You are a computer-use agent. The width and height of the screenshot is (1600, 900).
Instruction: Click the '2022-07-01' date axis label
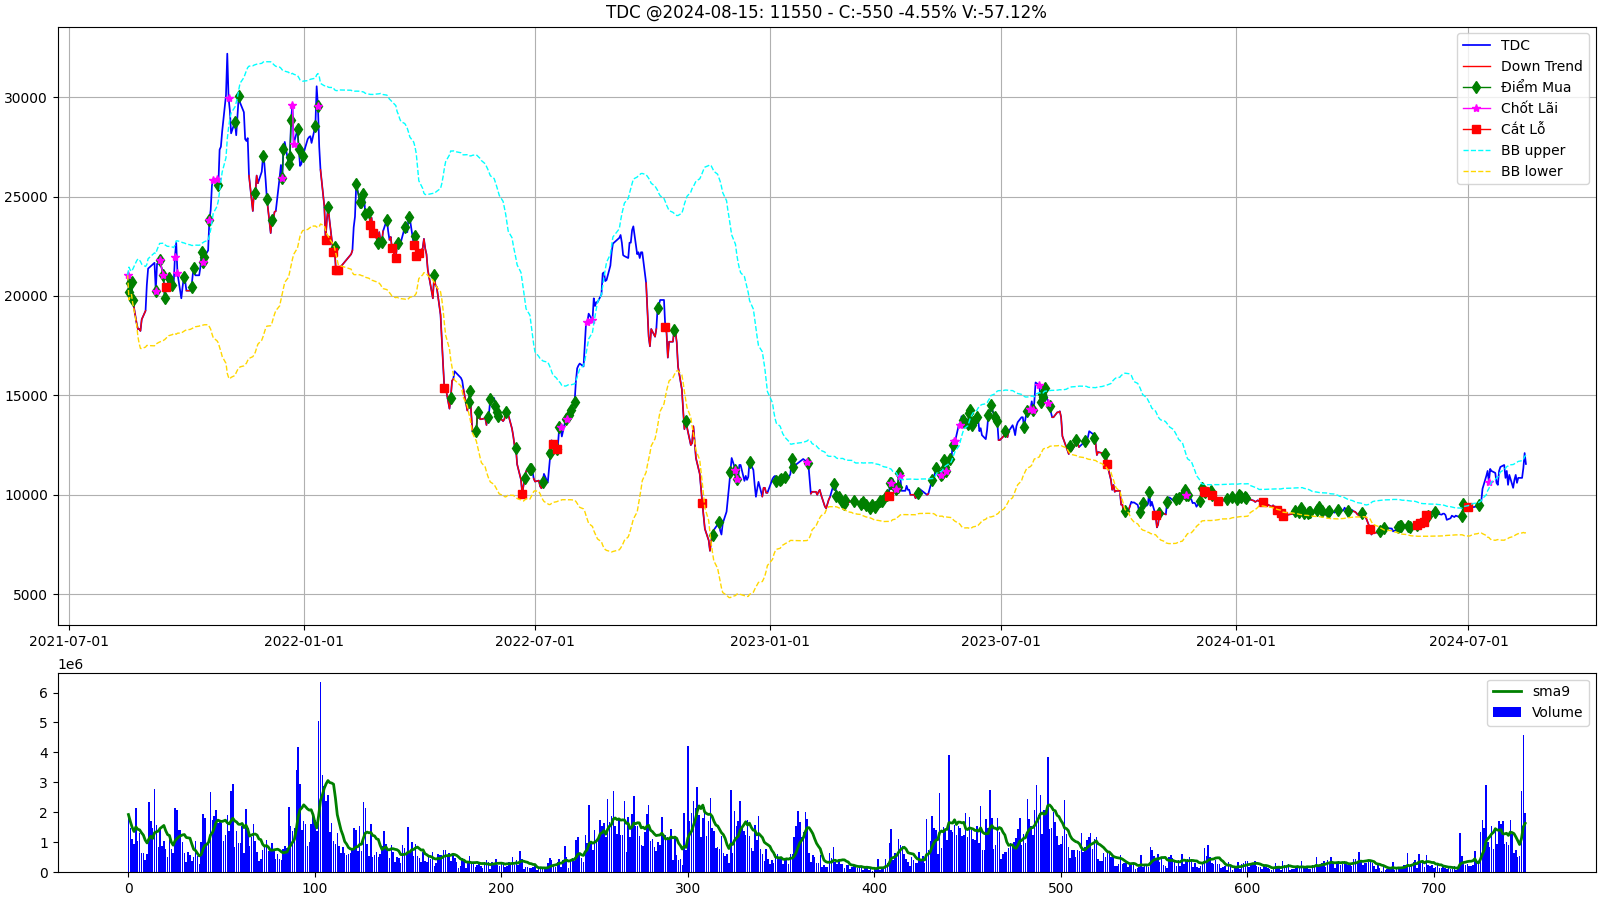[x=535, y=641]
